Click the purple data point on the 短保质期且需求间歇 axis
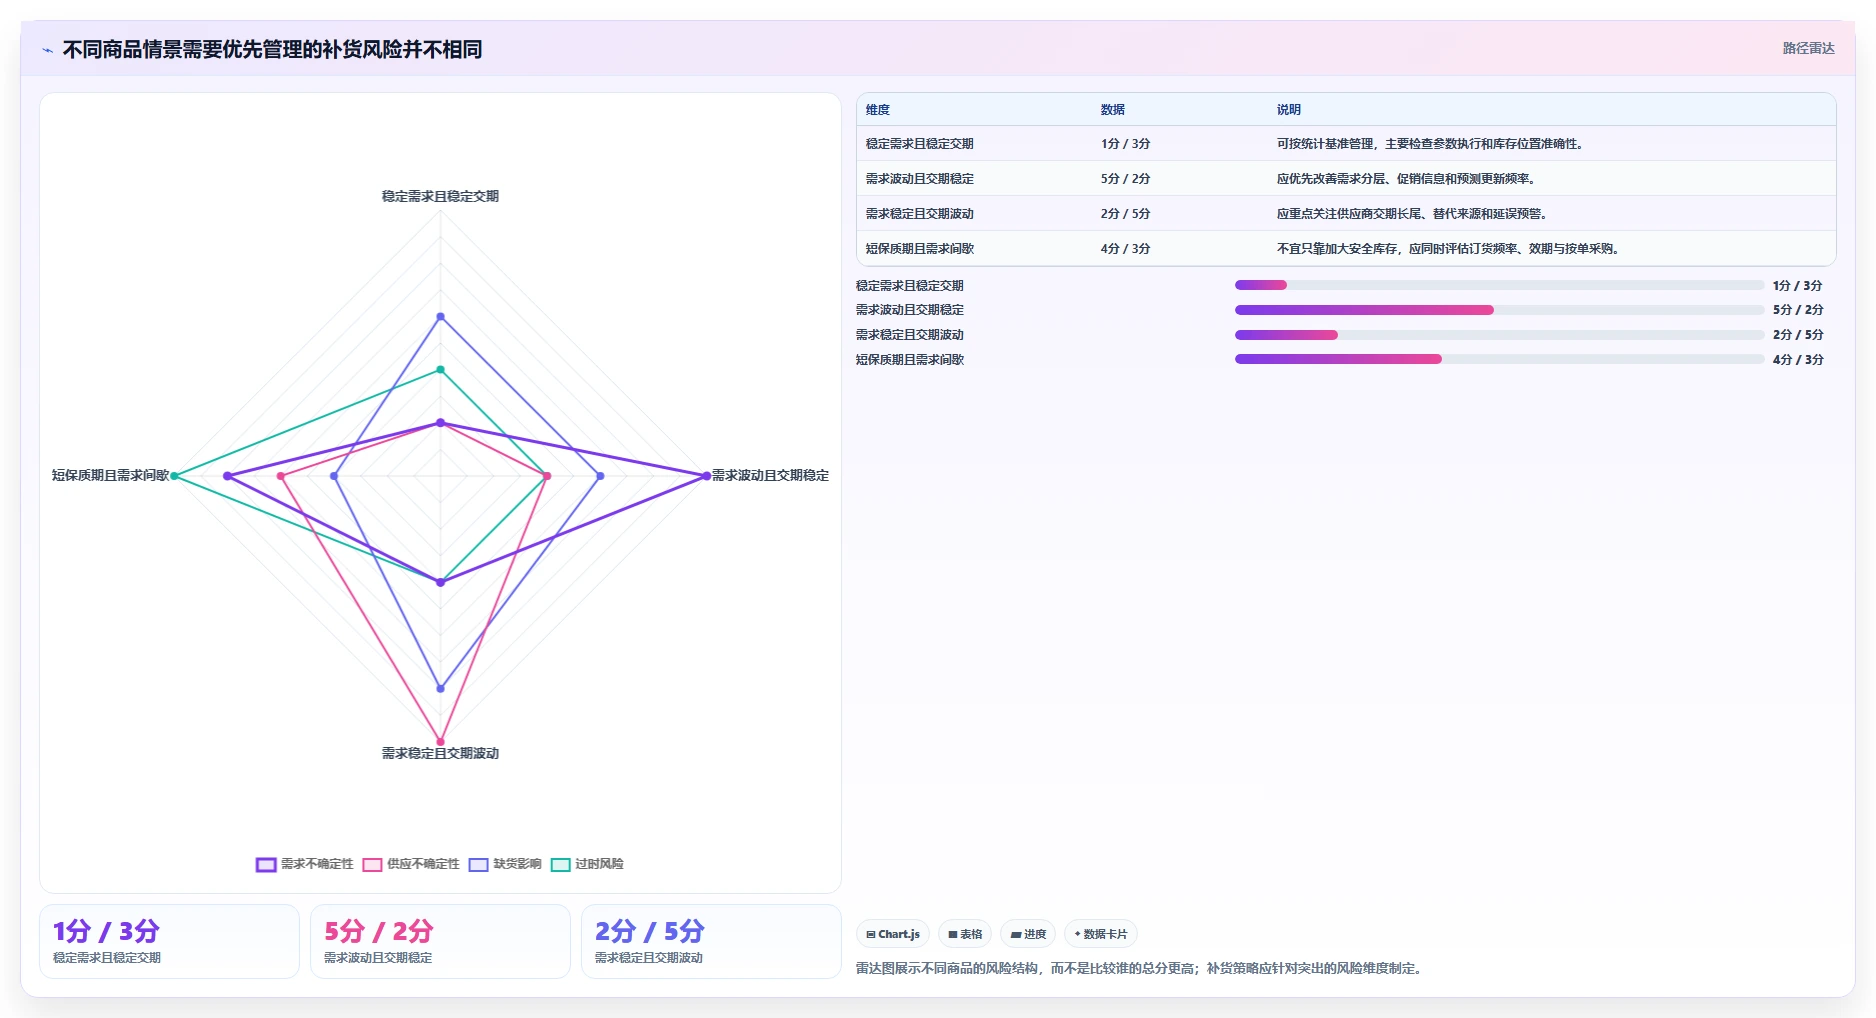1876x1018 pixels. (x=227, y=476)
